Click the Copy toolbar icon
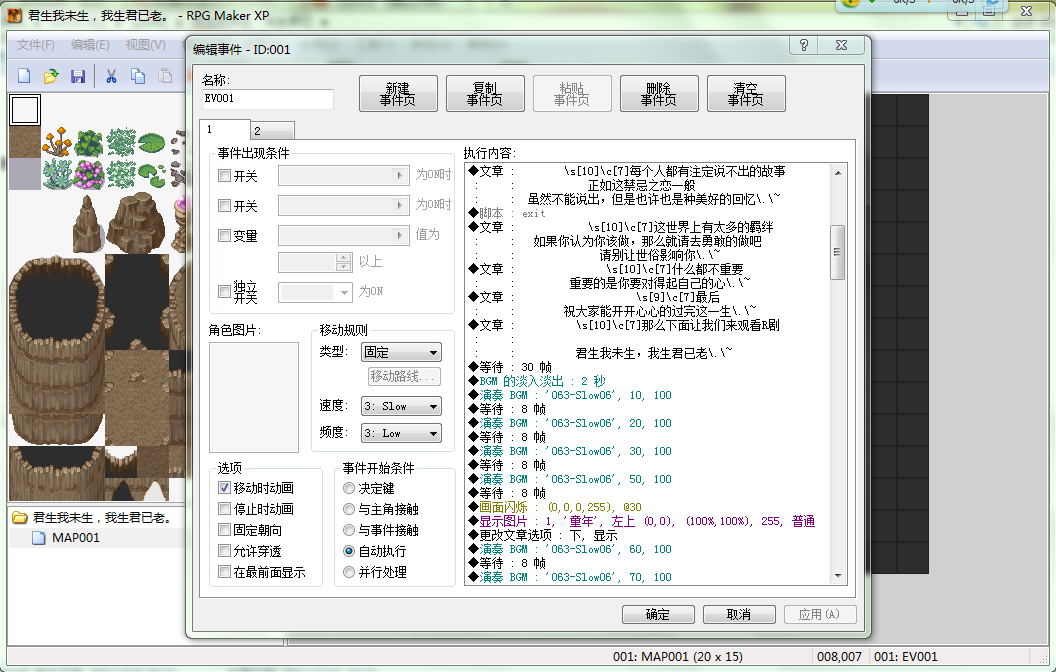This screenshot has height=672, width=1056. [x=138, y=76]
